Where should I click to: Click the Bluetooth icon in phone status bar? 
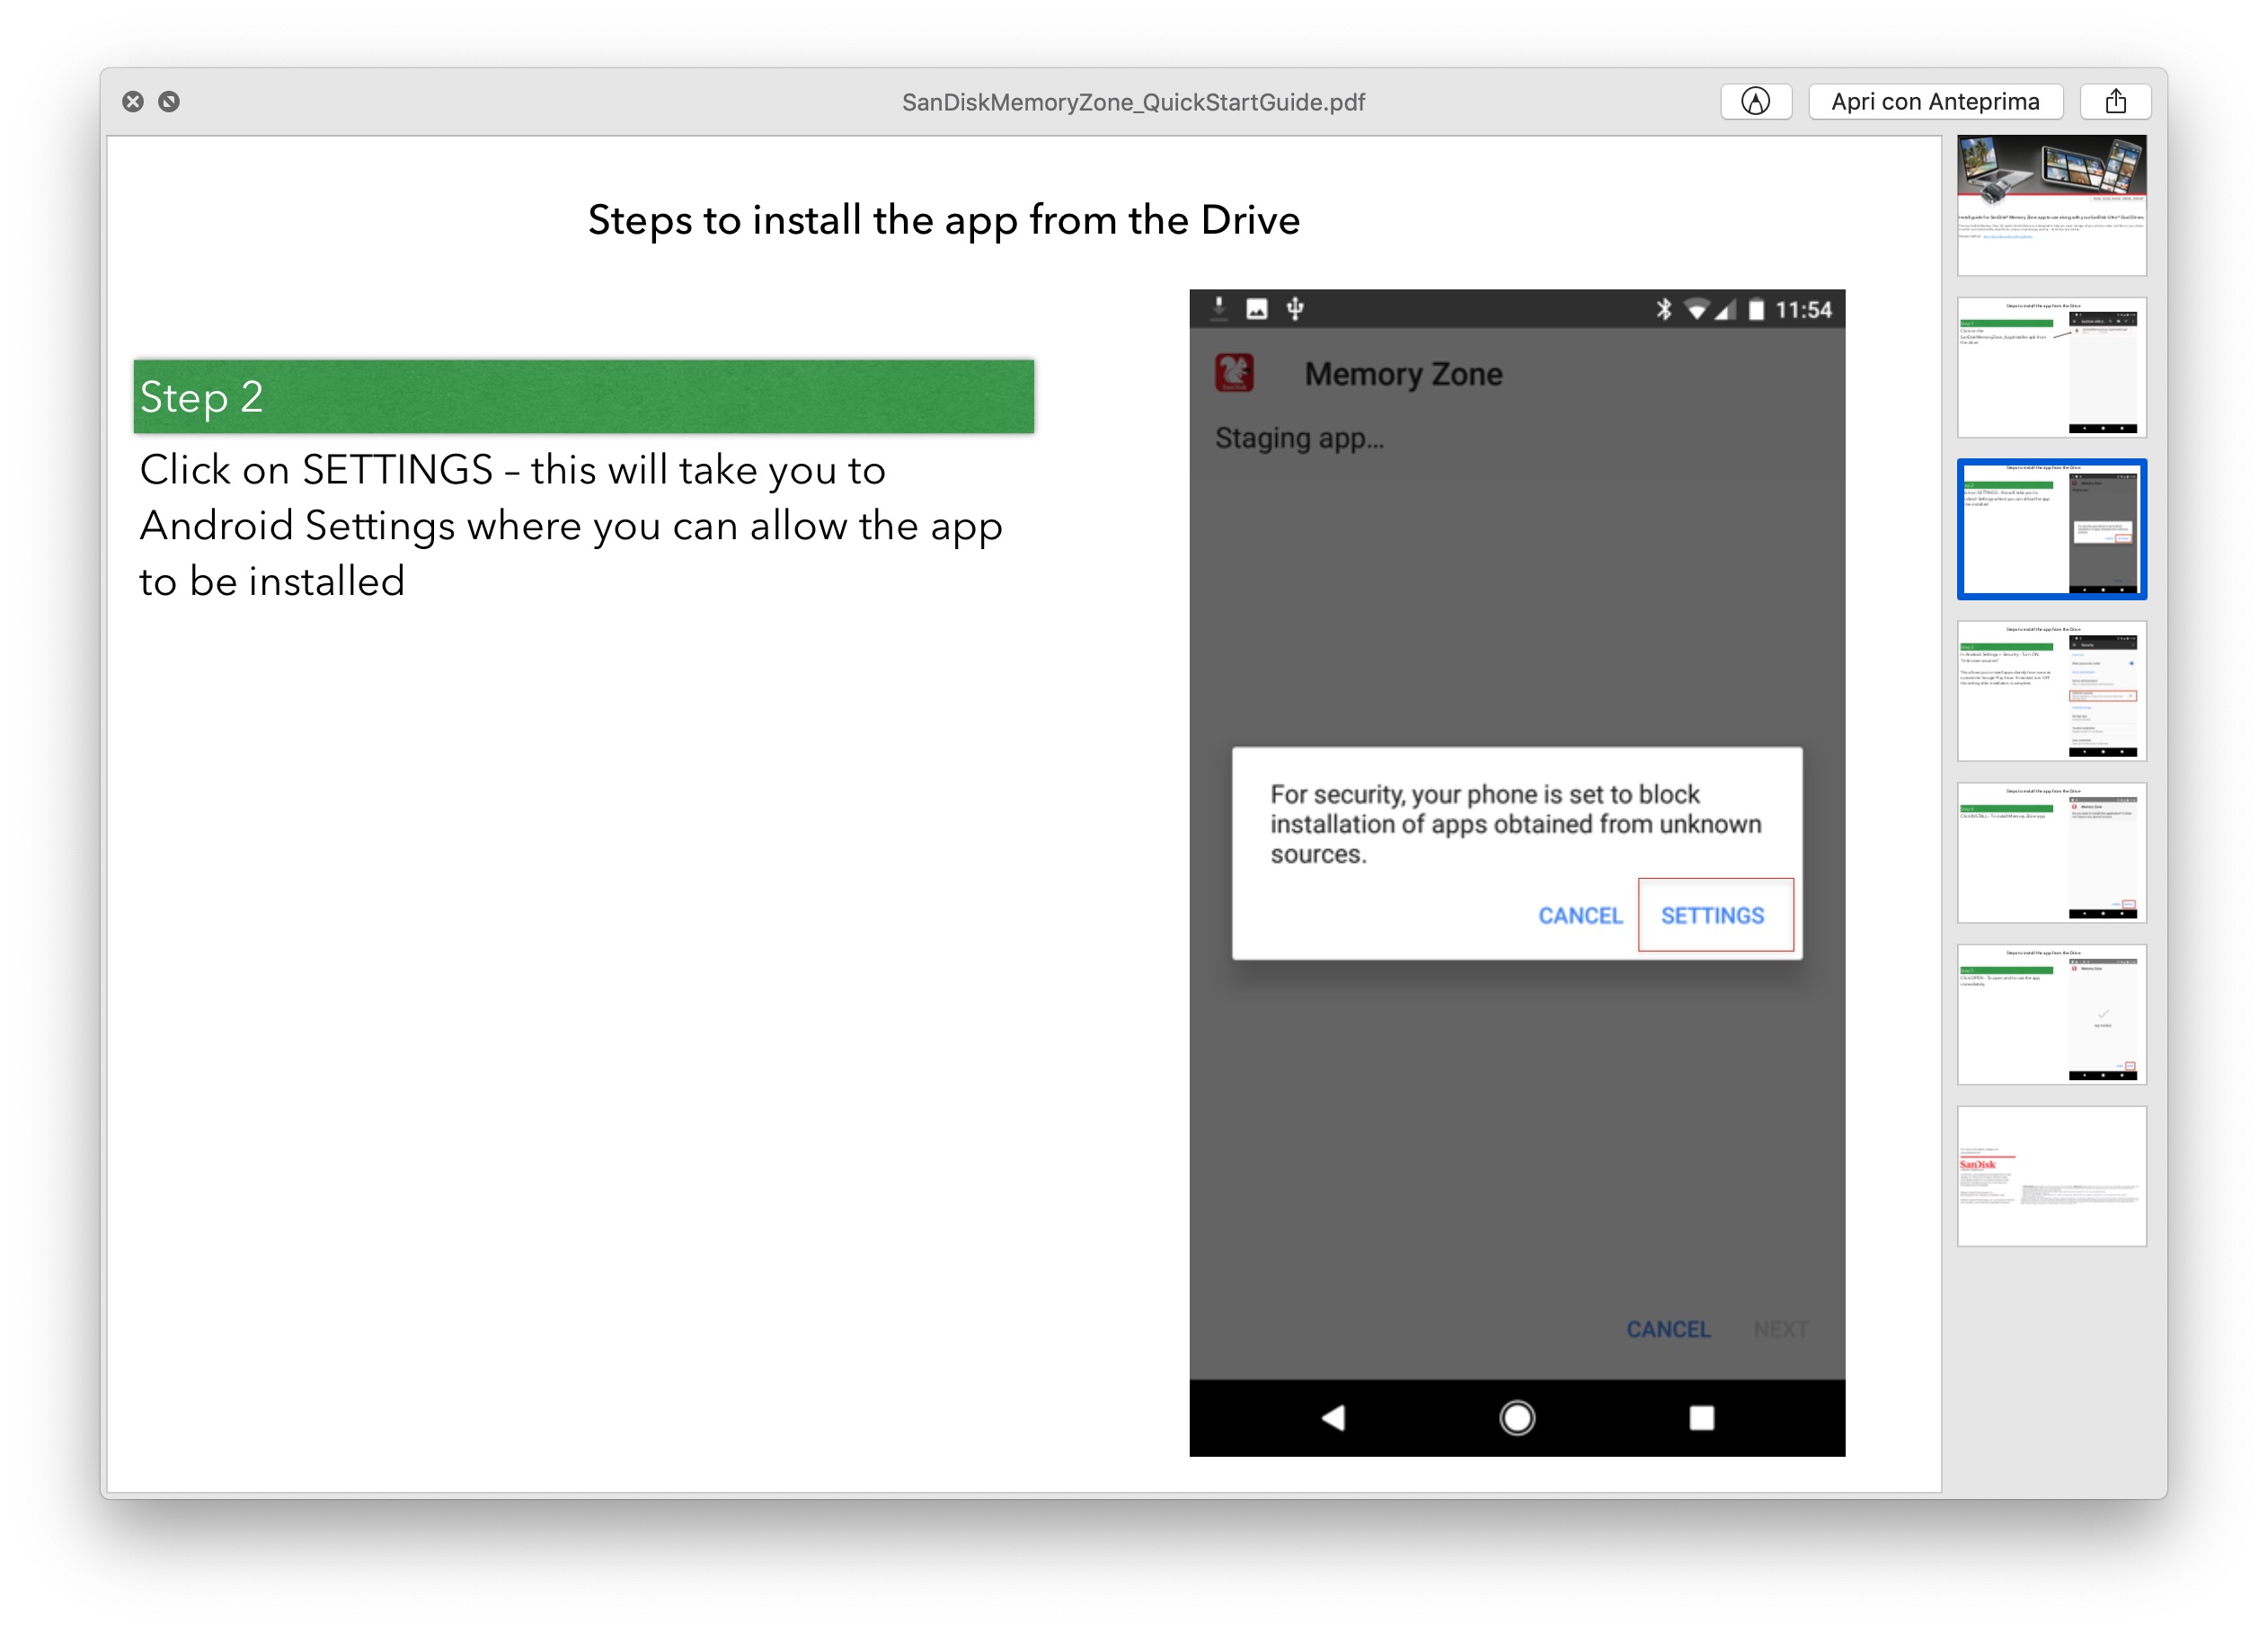click(1663, 309)
